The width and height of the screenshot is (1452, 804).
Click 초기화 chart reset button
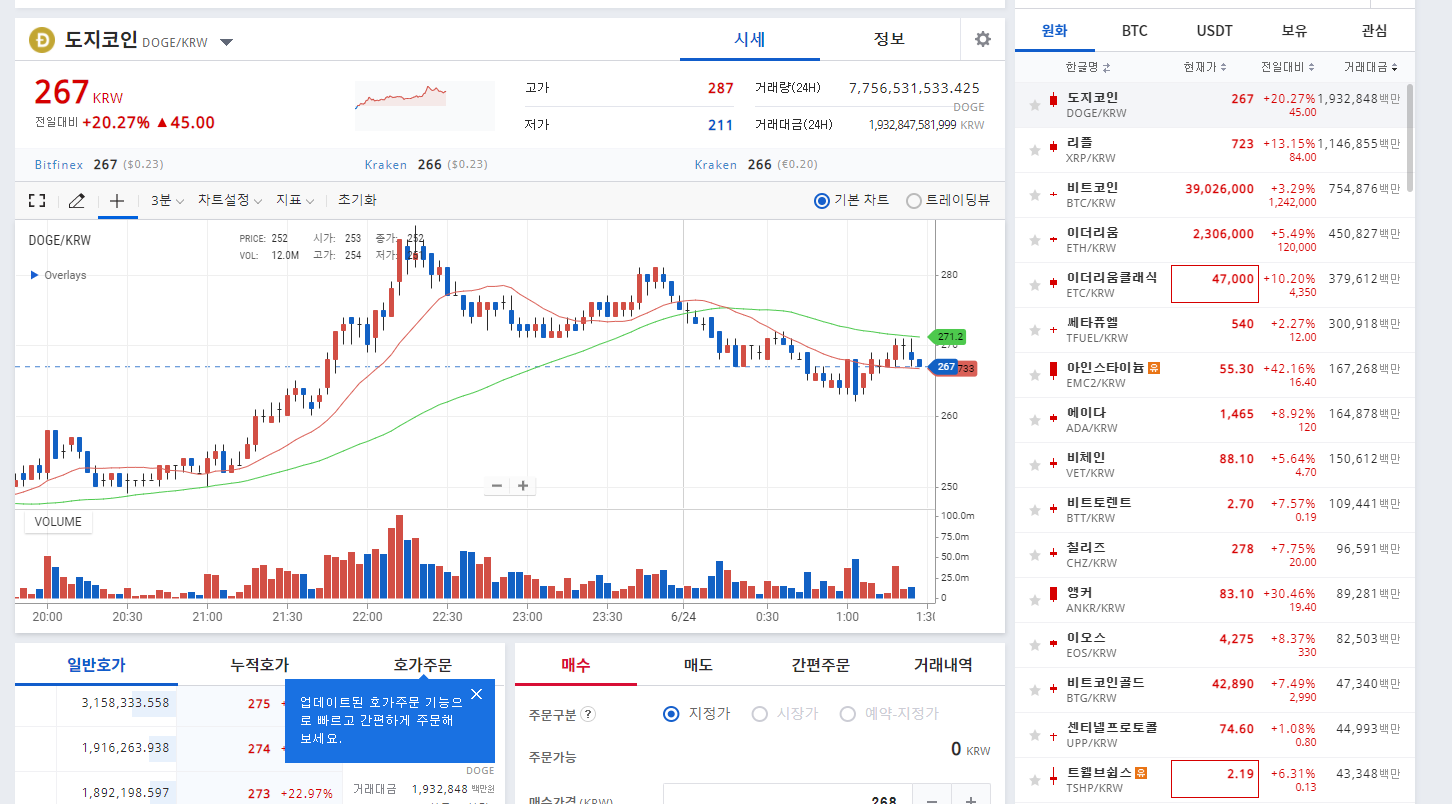click(x=357, y=200)
